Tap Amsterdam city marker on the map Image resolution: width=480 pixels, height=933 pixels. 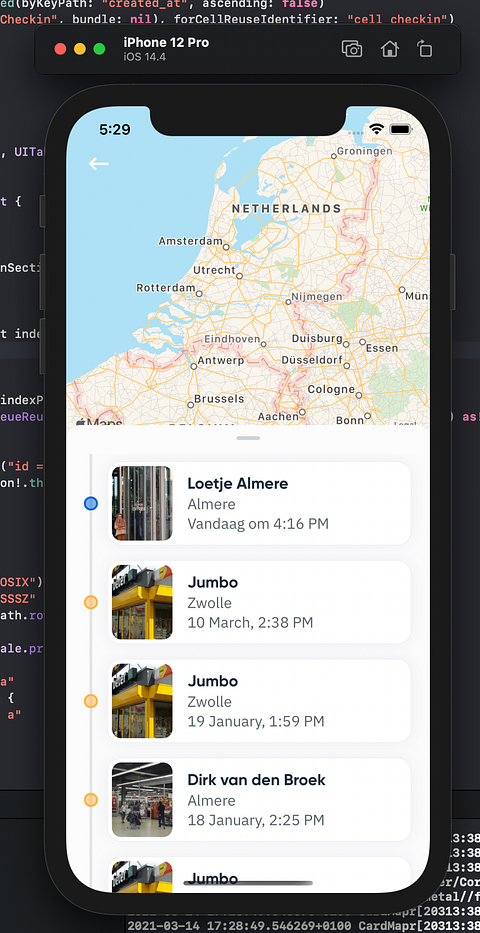(x=226, y=245)
